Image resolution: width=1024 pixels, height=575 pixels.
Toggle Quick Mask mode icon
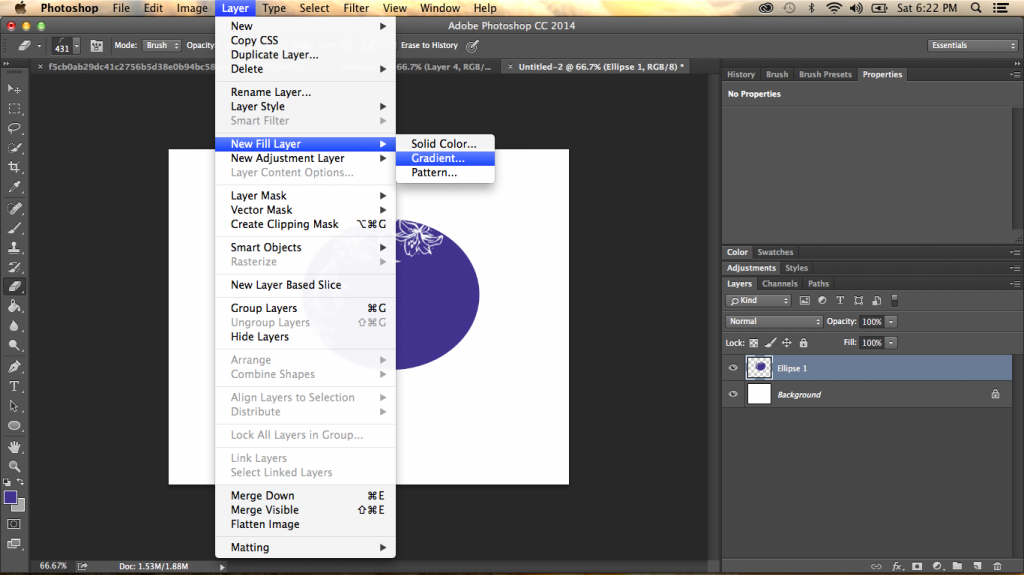point(14,524)
